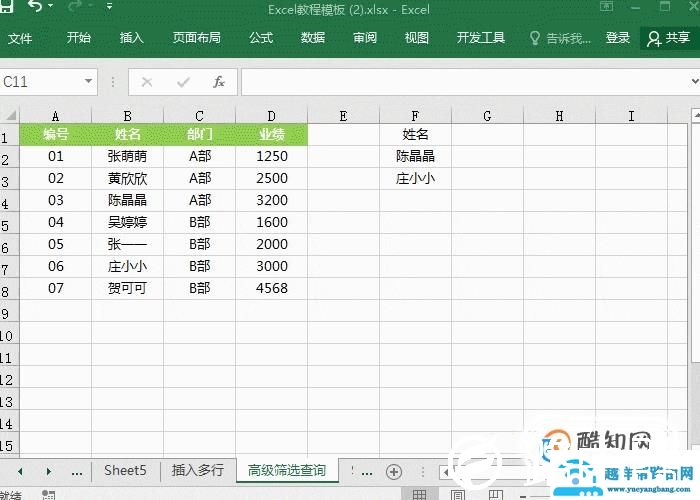Click cell containing 张萌萌
This screenshot has height=500, width=700.
pos(127,156)
